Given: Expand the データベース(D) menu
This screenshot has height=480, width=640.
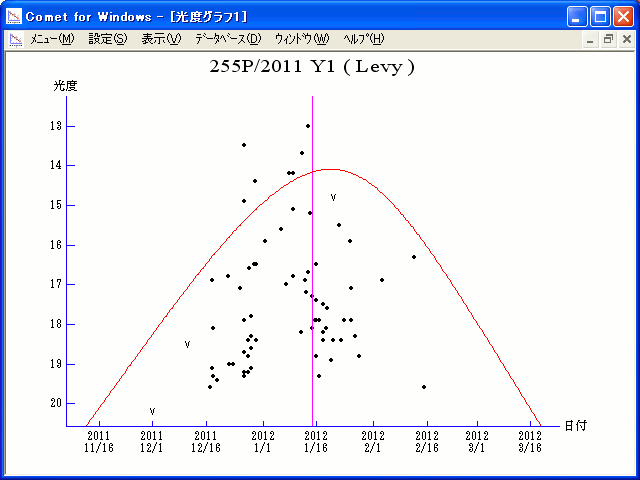Looking at the screenshot, I should (228, 39).
